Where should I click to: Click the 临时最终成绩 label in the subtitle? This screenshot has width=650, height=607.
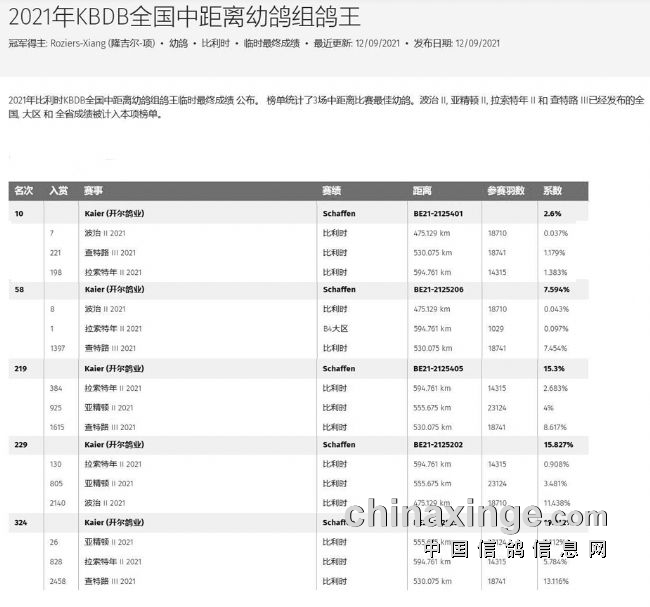click(x=272, y=44)
